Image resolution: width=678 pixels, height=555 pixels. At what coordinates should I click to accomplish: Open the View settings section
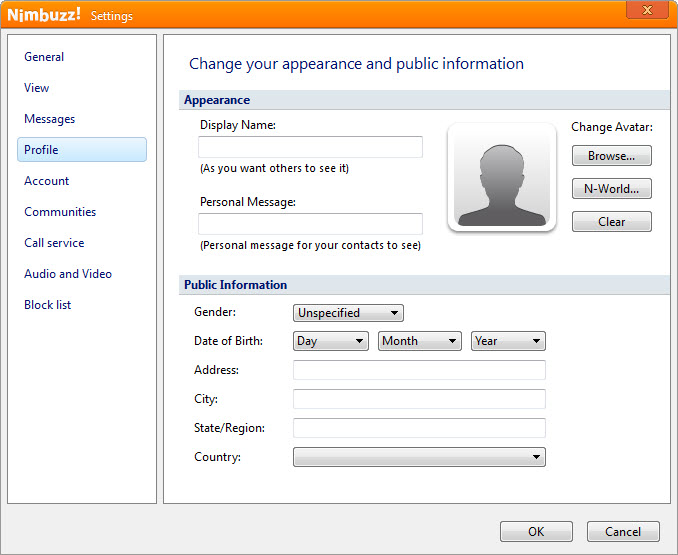[x=37, y=88]
